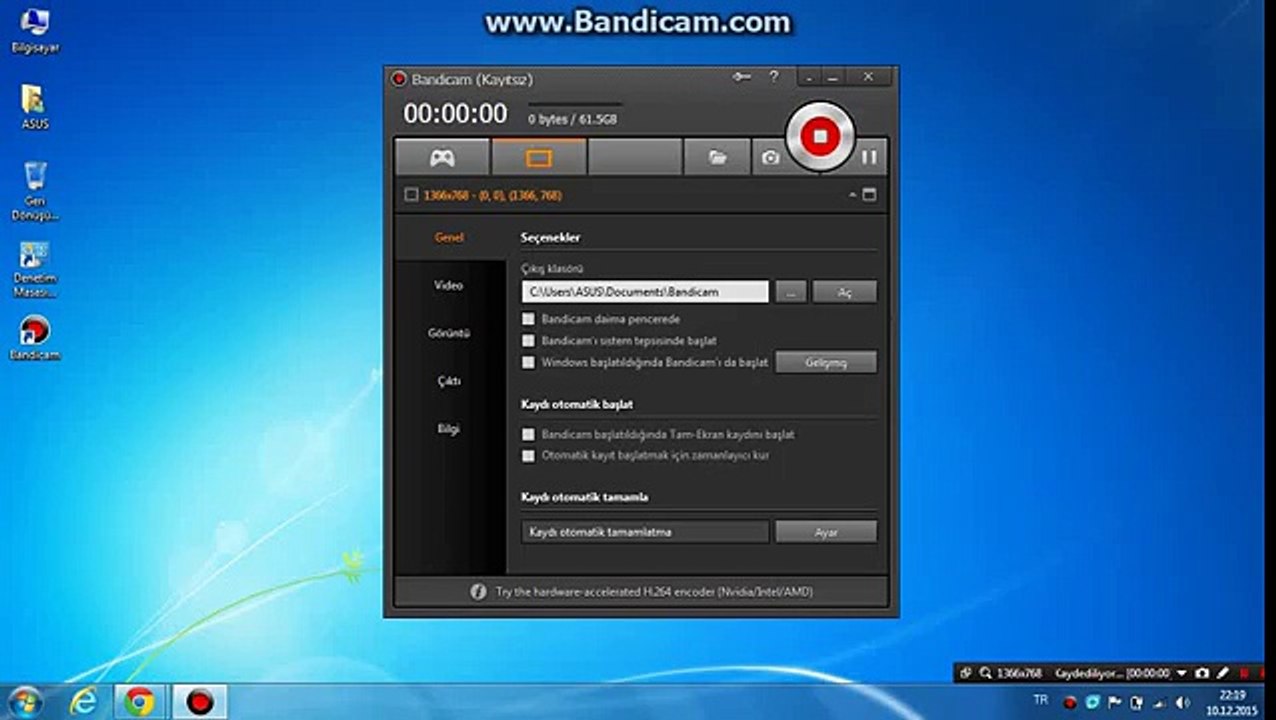Open the volume speaker tray icon

click(1184, 702)
